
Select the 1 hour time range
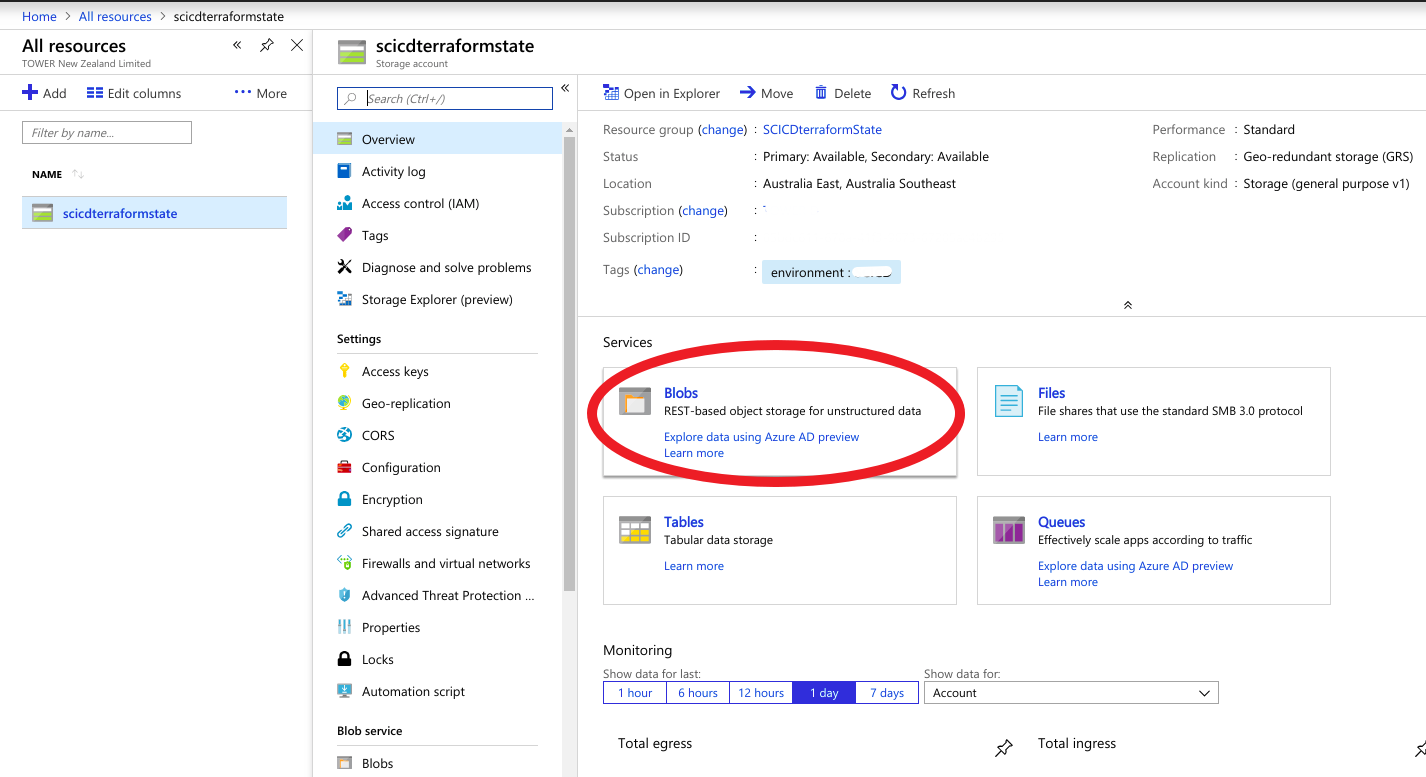click(635, 693)
